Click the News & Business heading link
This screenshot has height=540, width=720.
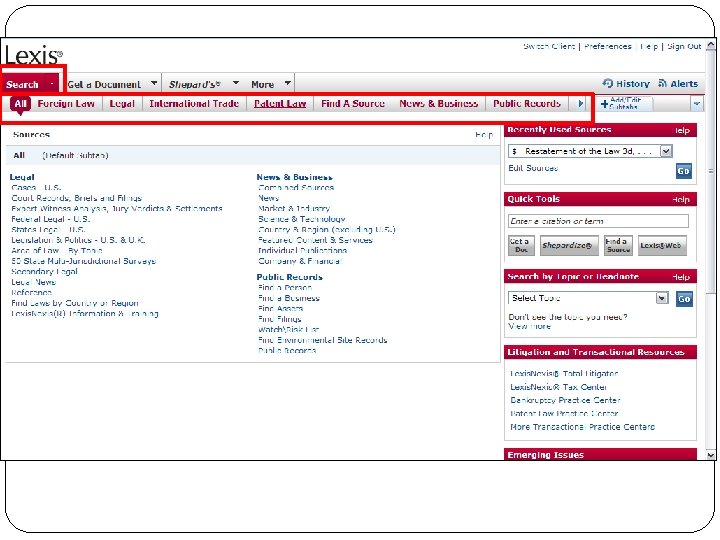(x=294, y=177)
